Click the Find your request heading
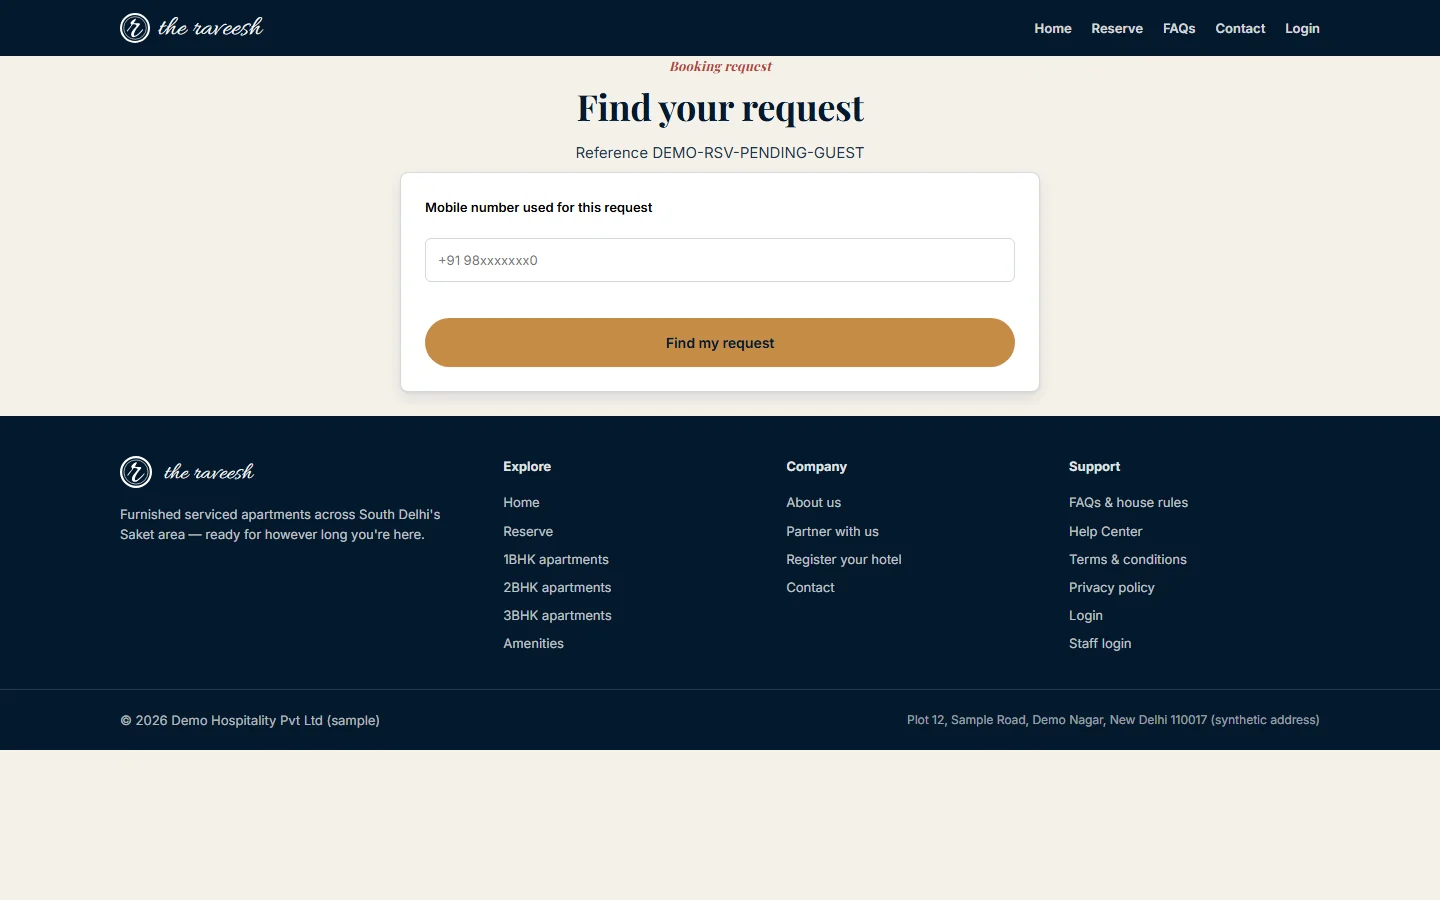 click(720, 108)
